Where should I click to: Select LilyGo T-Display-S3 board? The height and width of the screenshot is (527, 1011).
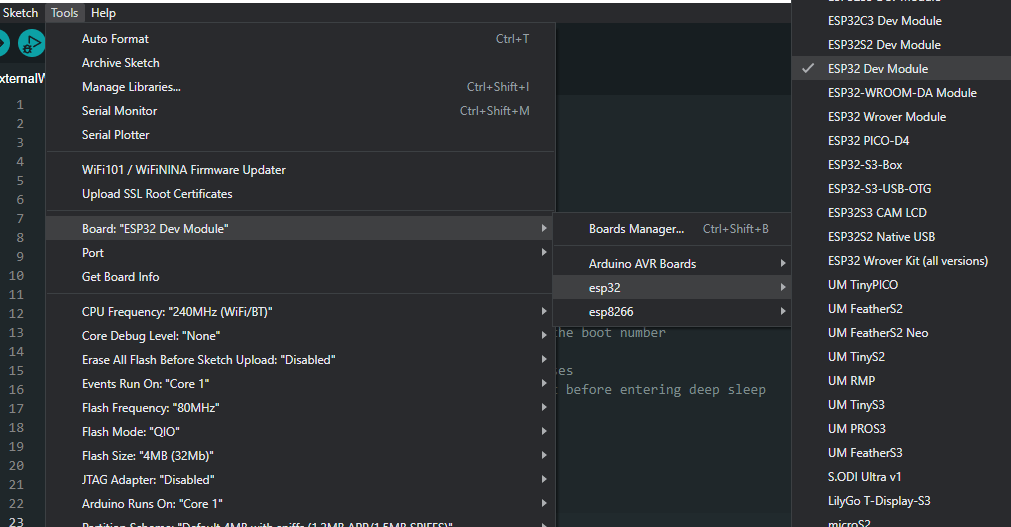[x=901, y=501]
